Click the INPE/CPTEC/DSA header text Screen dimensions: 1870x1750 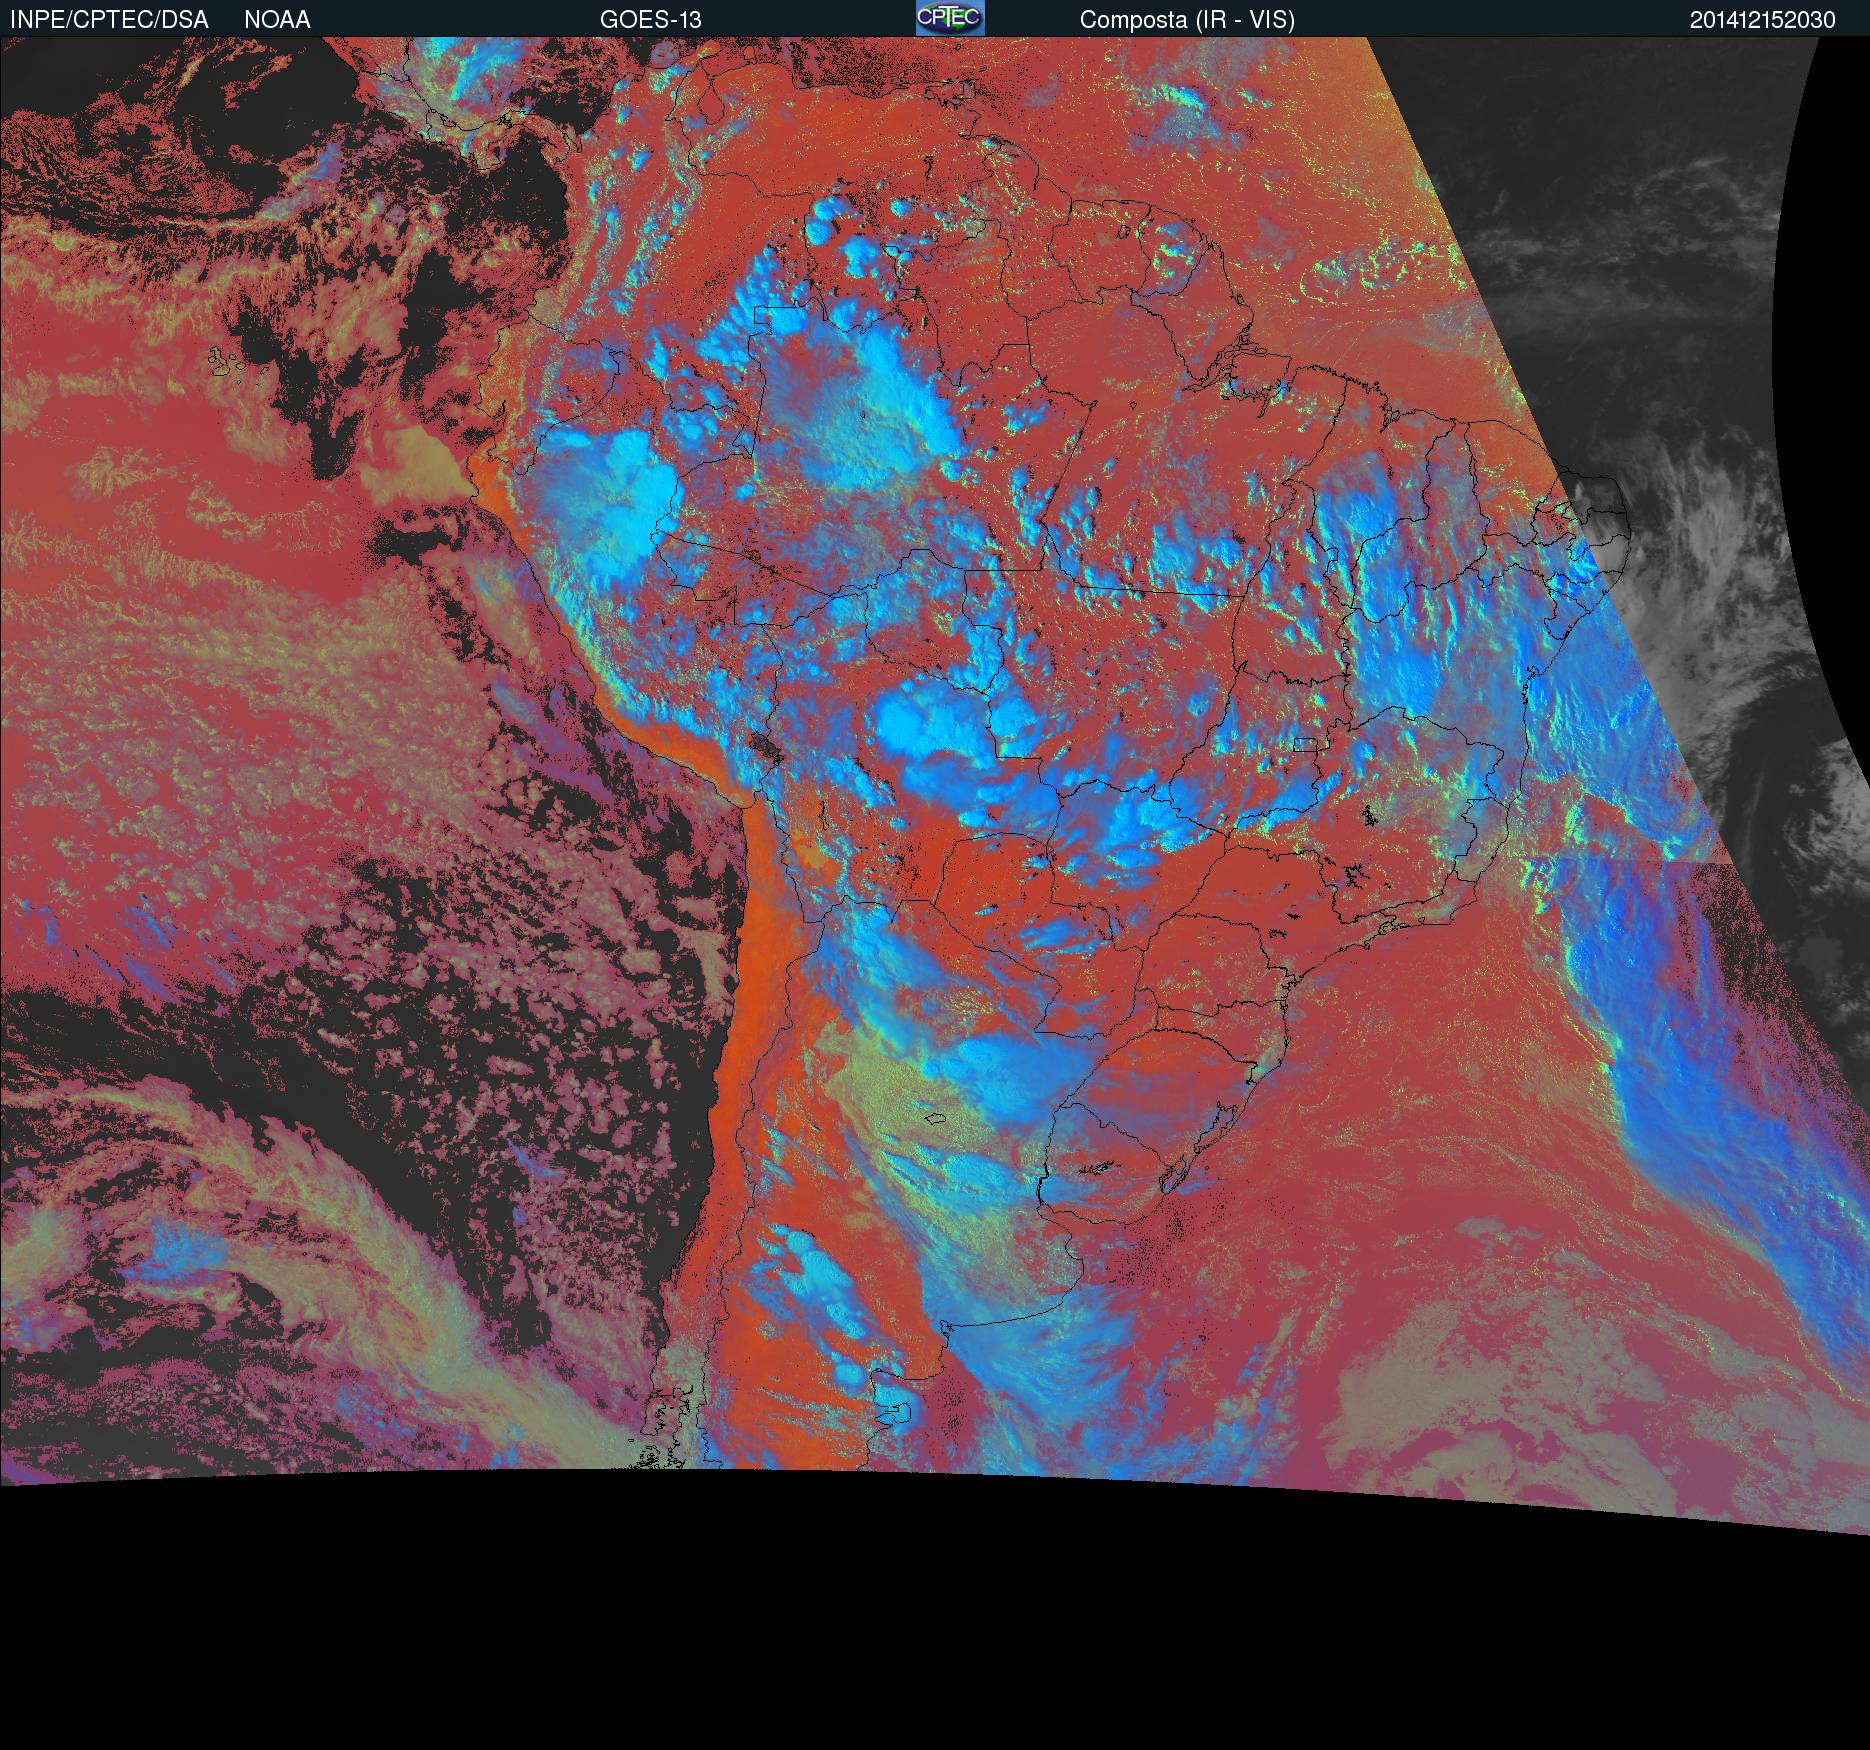(x=109, y=20)
